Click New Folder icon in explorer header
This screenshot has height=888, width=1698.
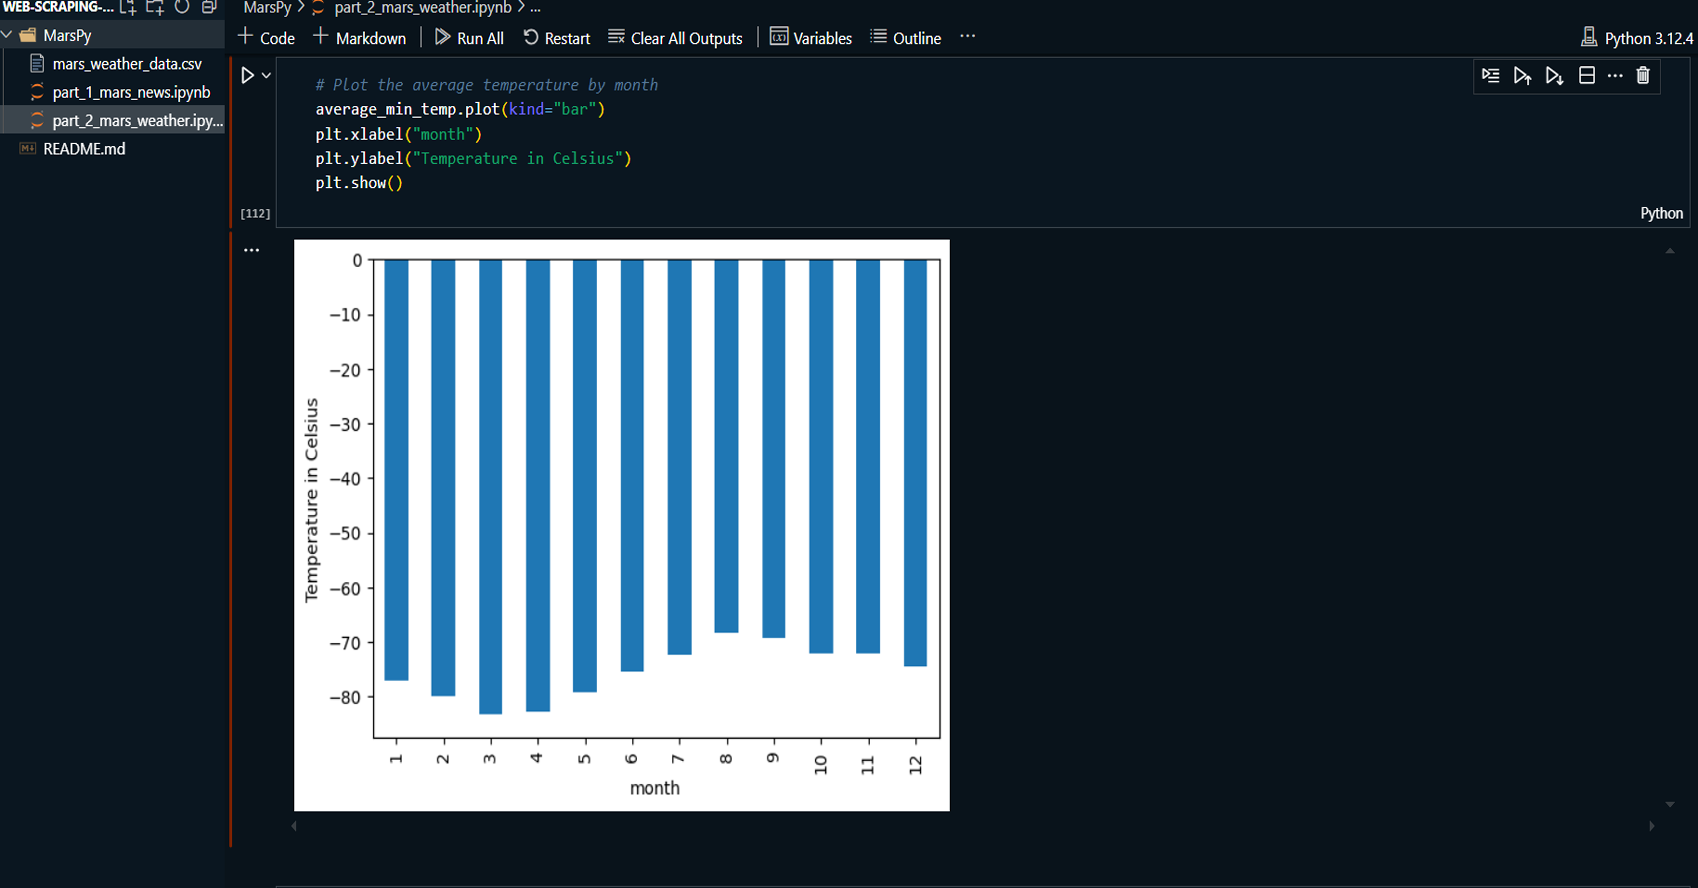coord(155,8)
